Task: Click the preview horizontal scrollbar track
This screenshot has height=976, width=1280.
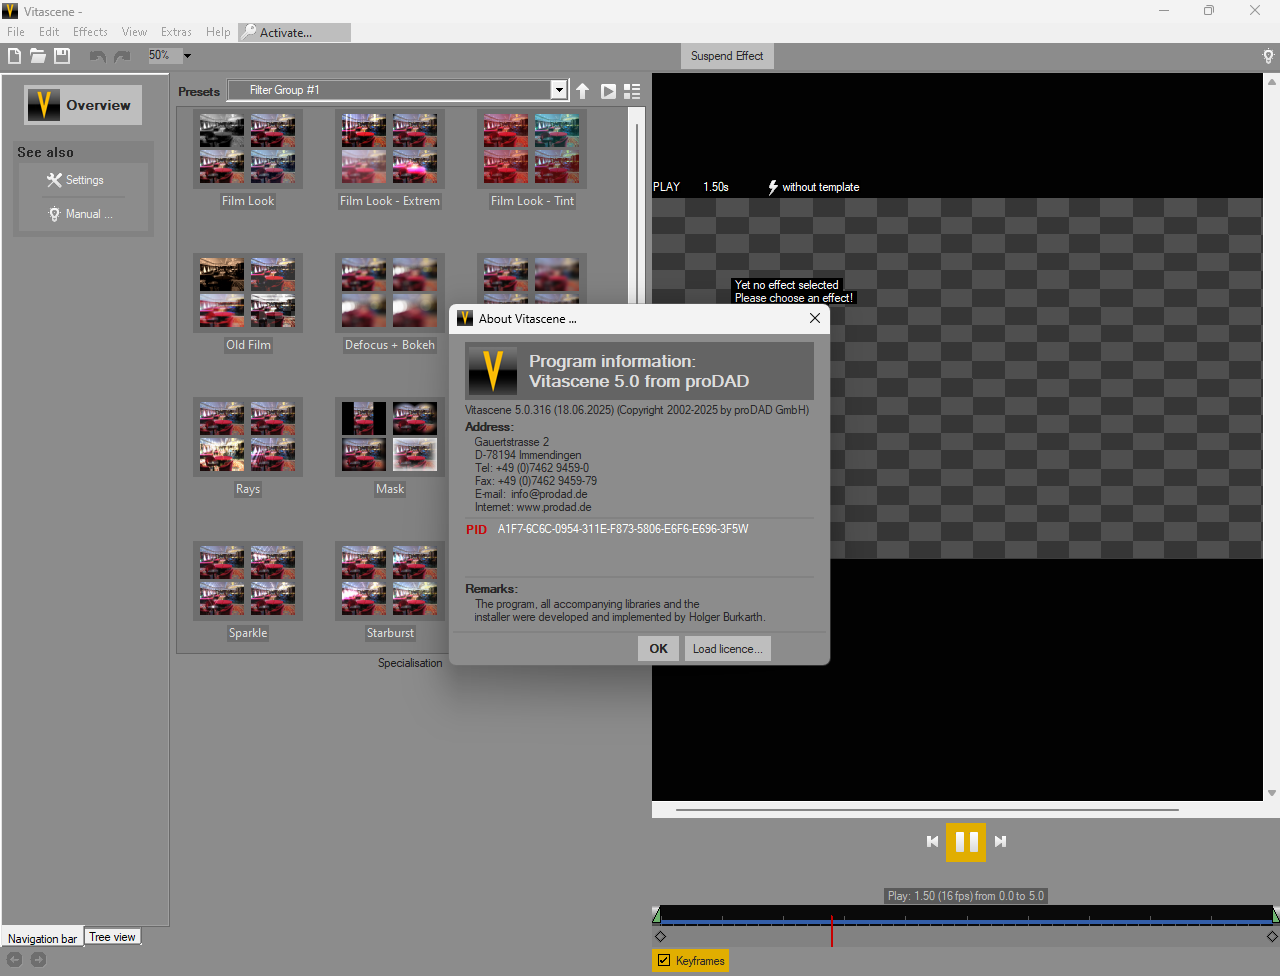Action: click(926, 809)
